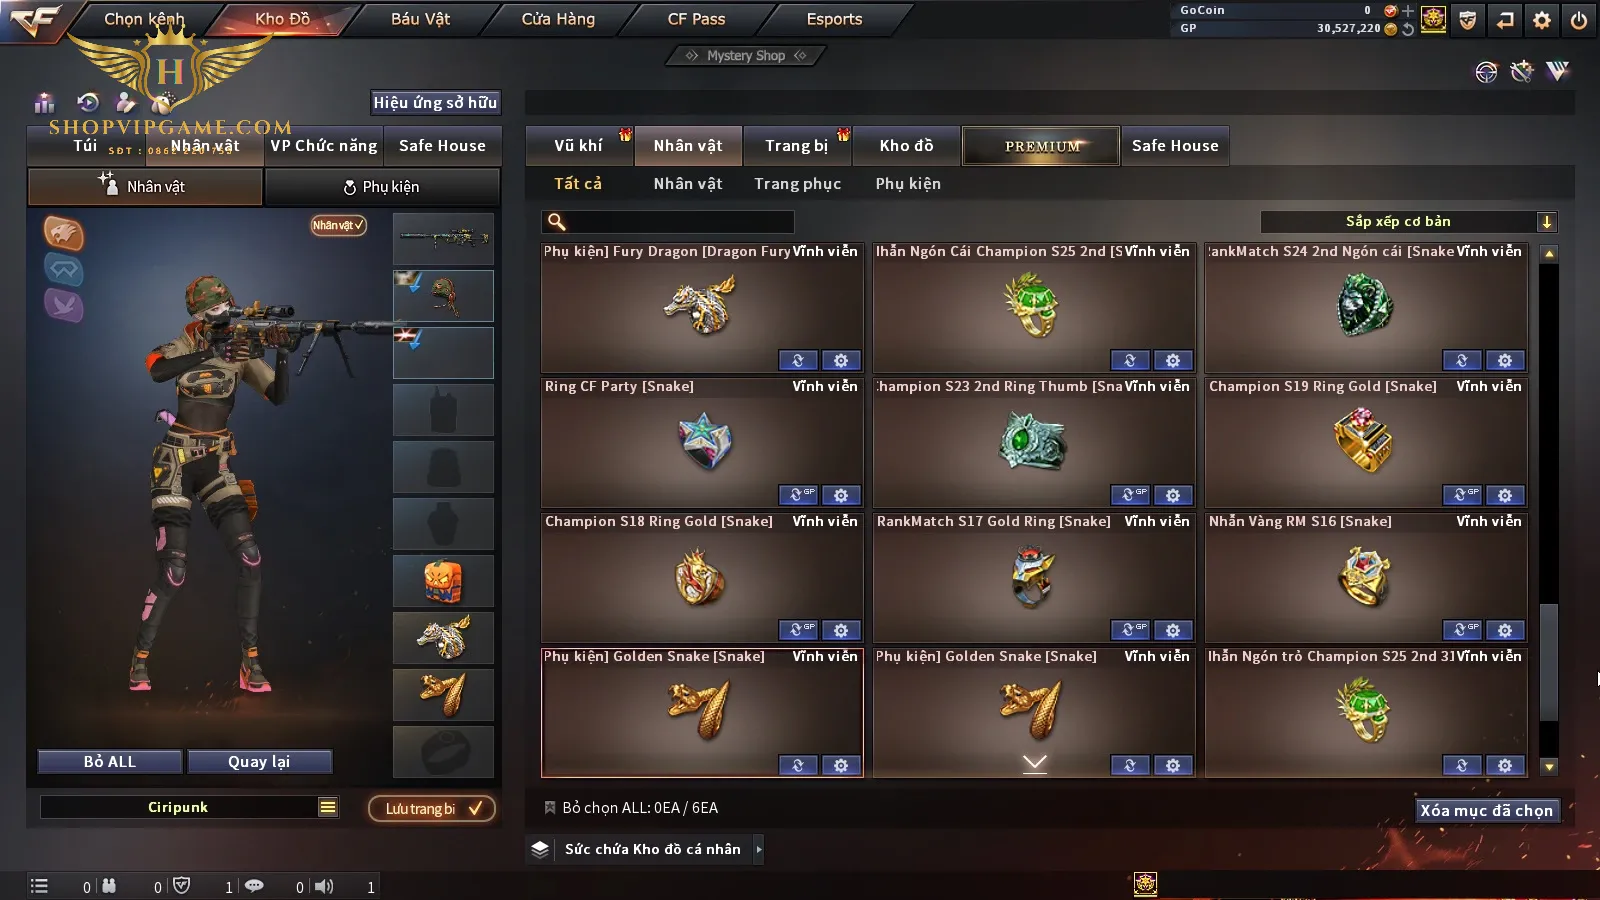Select the pumpkin head equipment slot
1600x900 pixels.
tap(443, 580)
